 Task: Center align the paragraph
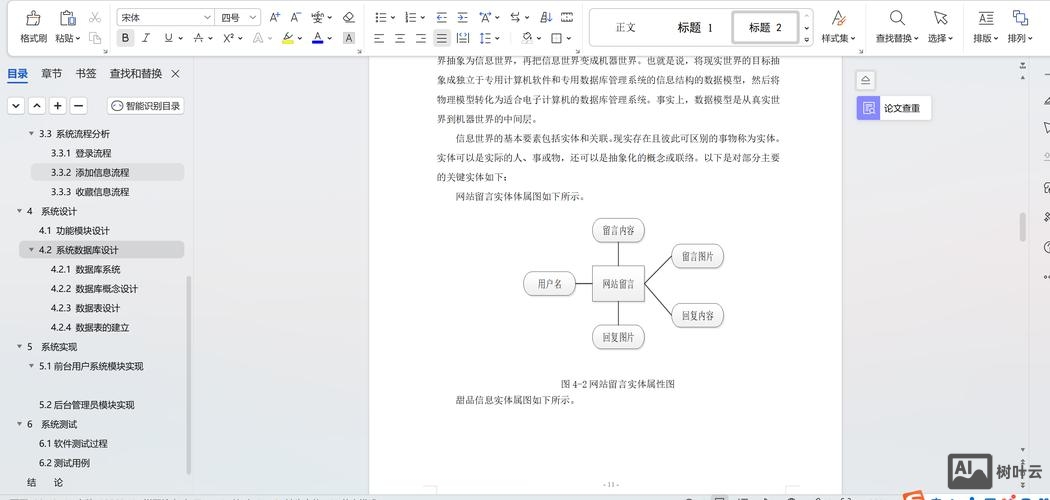tap(400, 38)
